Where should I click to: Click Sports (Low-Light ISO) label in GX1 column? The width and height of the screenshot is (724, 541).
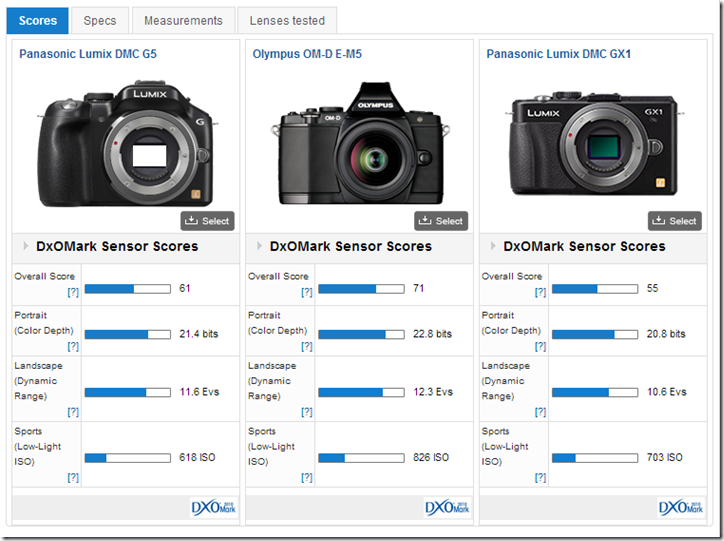pos(505,446)
